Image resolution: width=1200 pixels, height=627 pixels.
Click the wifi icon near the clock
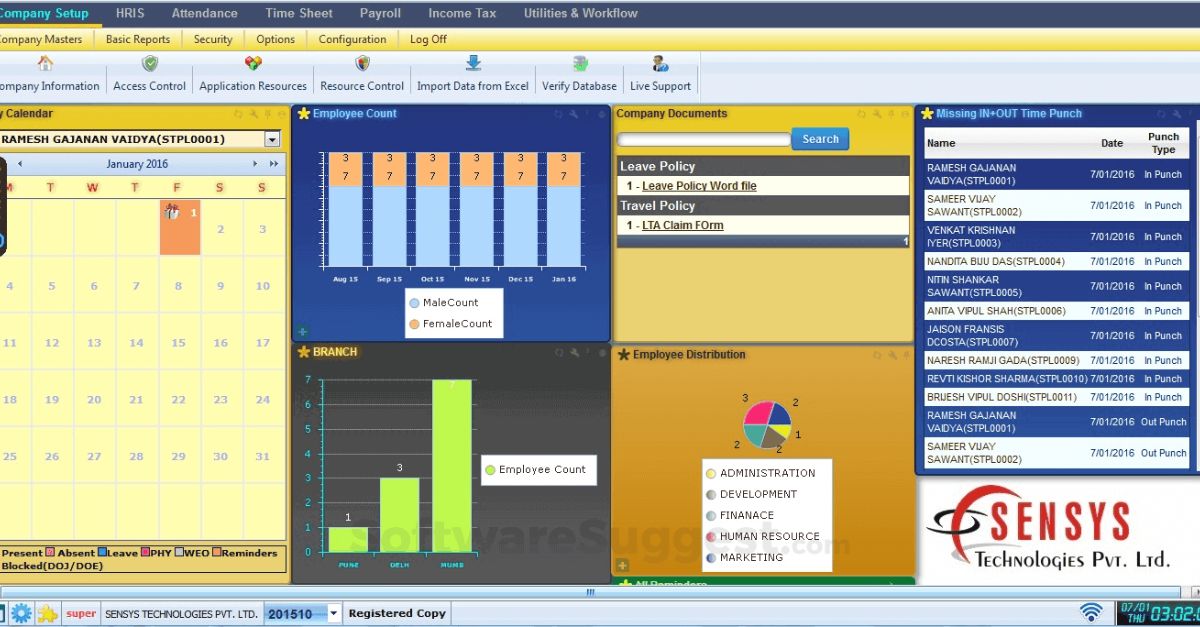[x=1090, y=612]
